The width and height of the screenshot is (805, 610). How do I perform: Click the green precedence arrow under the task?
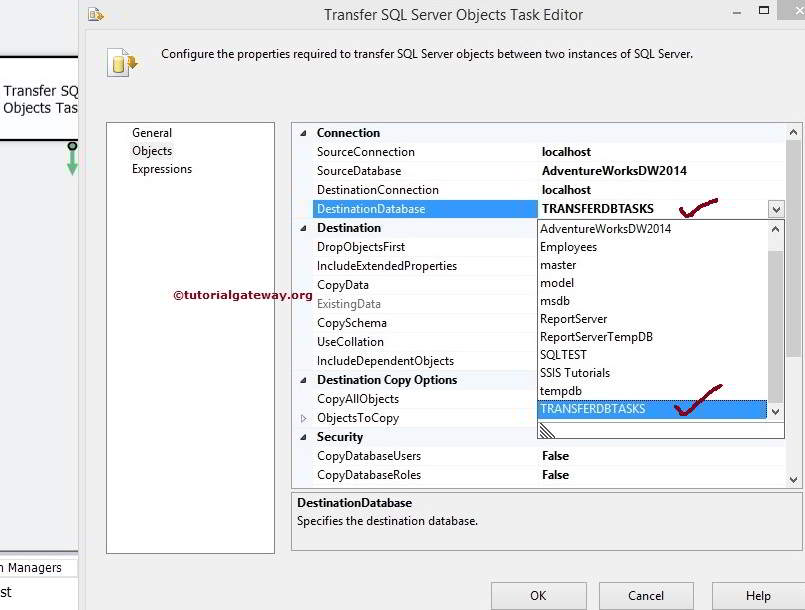(72, 159)
